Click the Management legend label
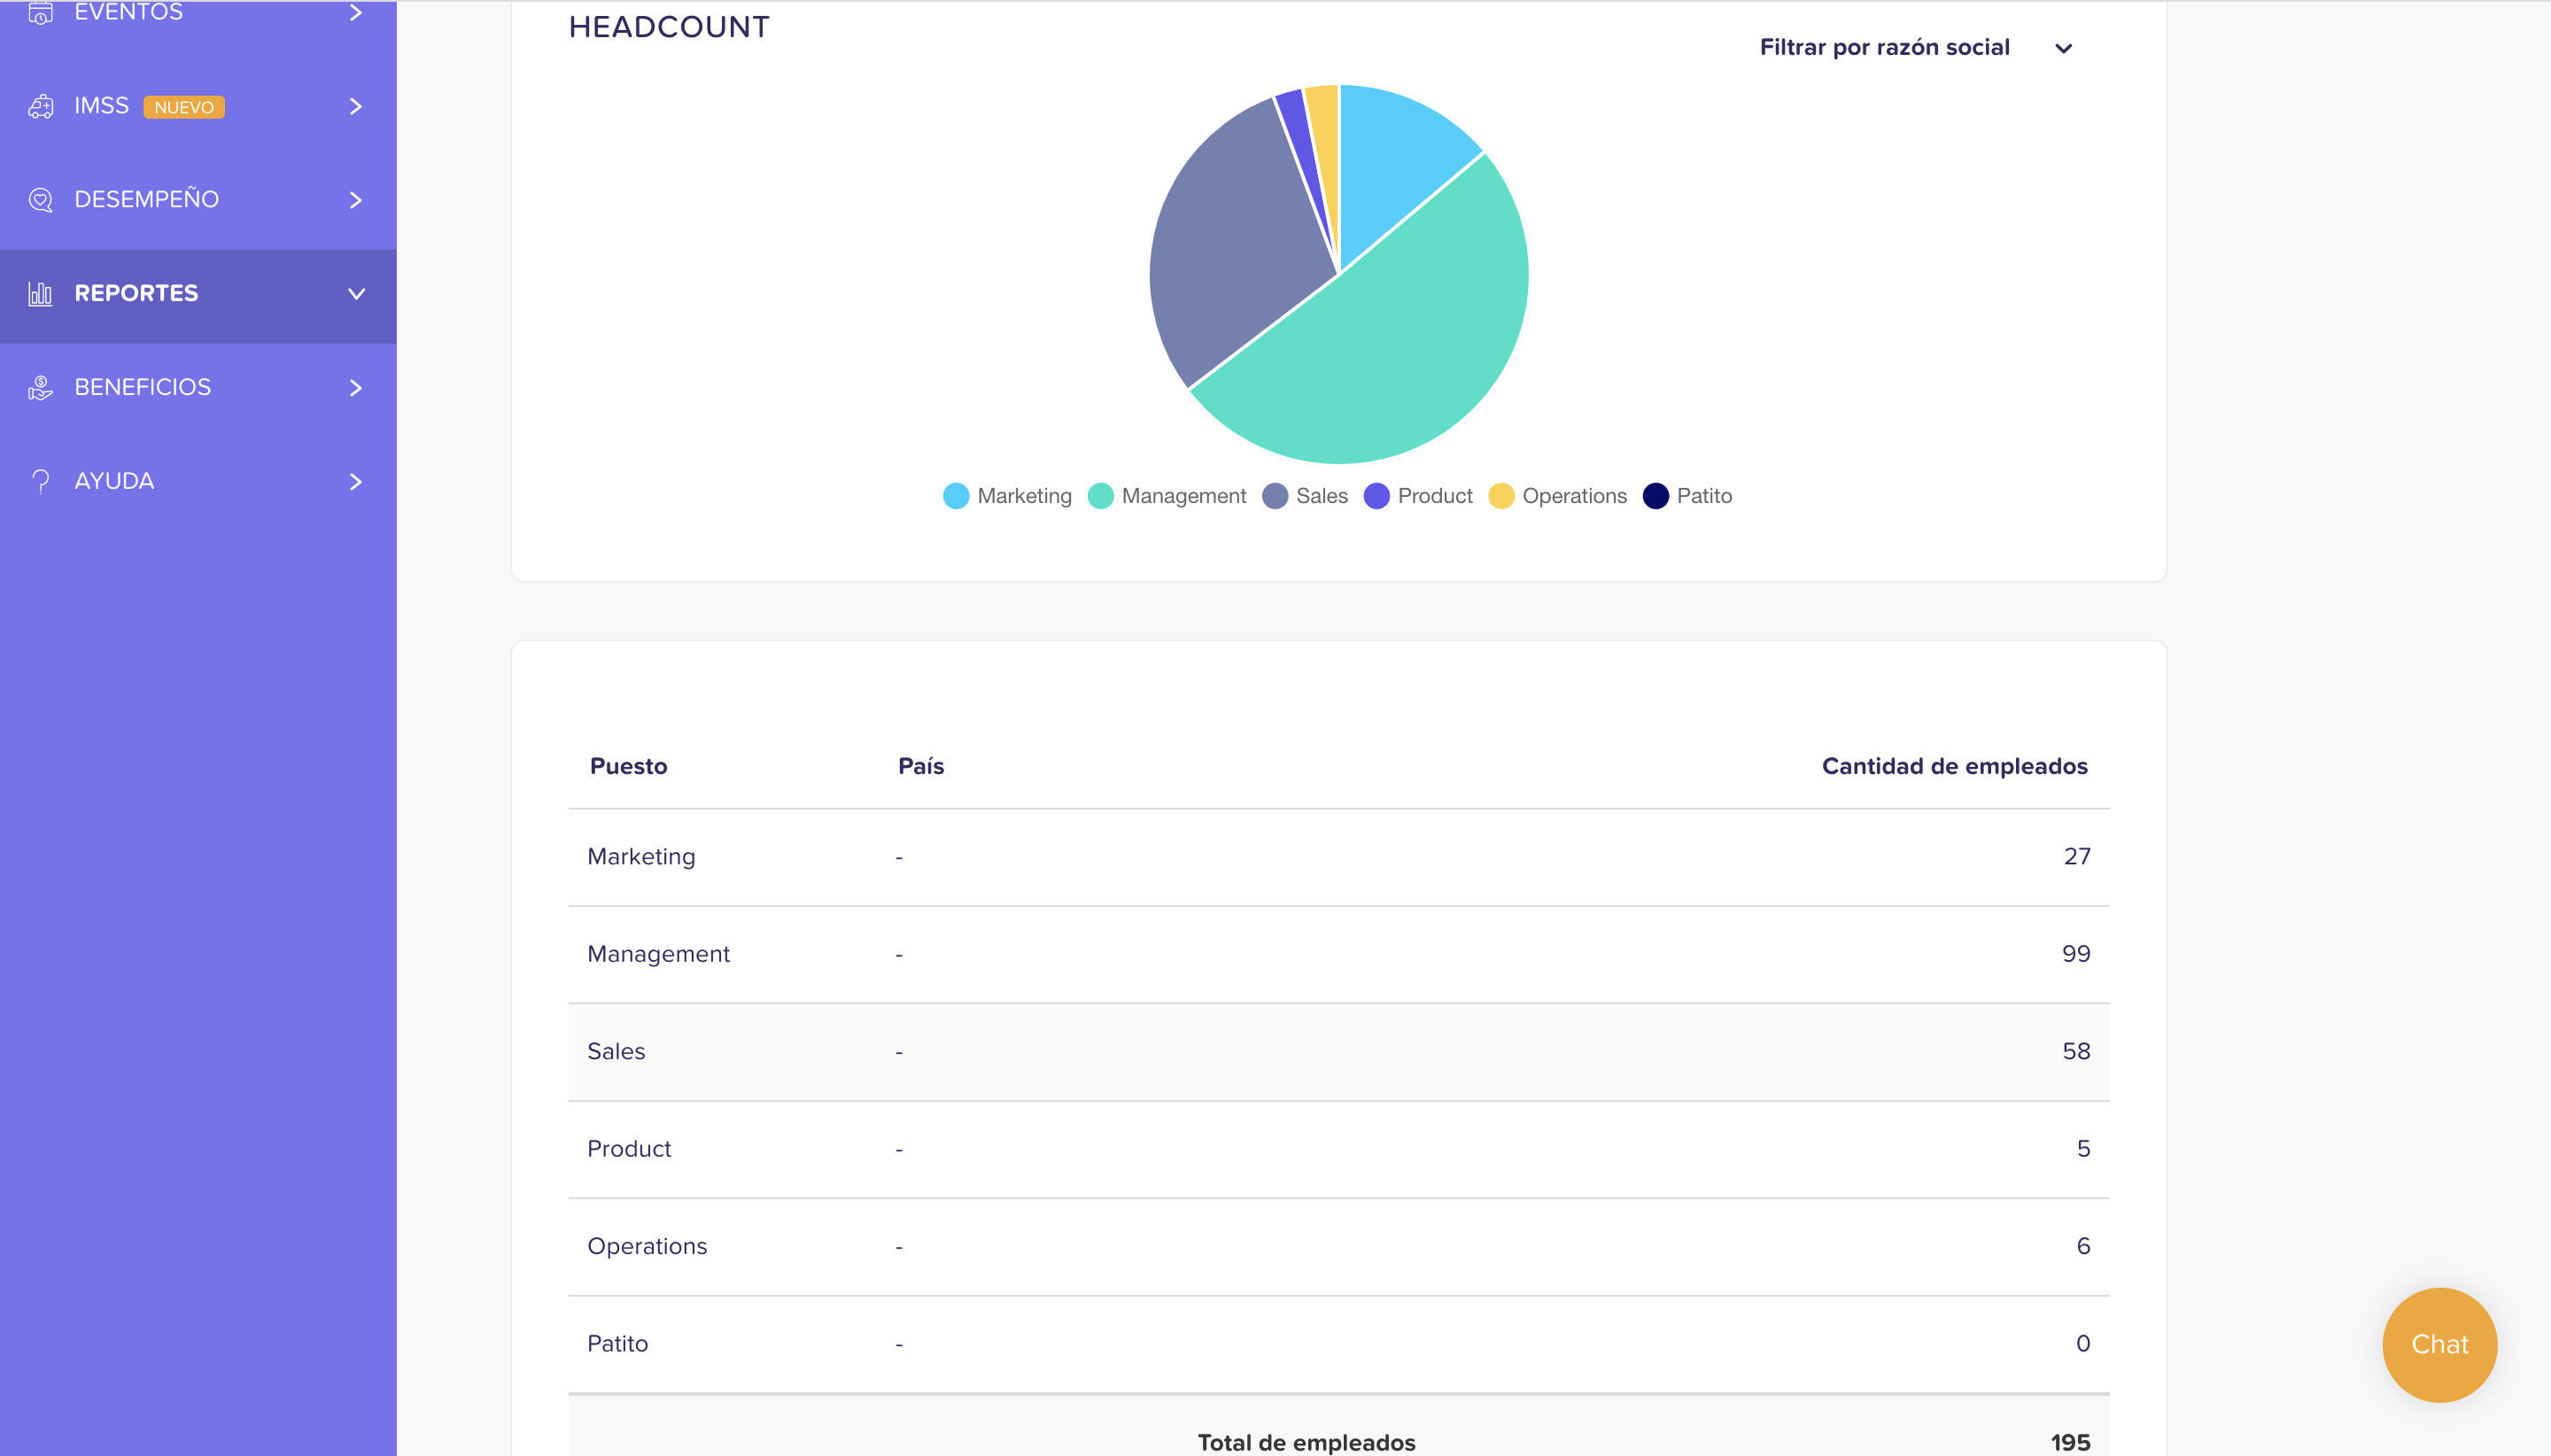Screen dimensions: 2551x1456 click(1184, 496)
